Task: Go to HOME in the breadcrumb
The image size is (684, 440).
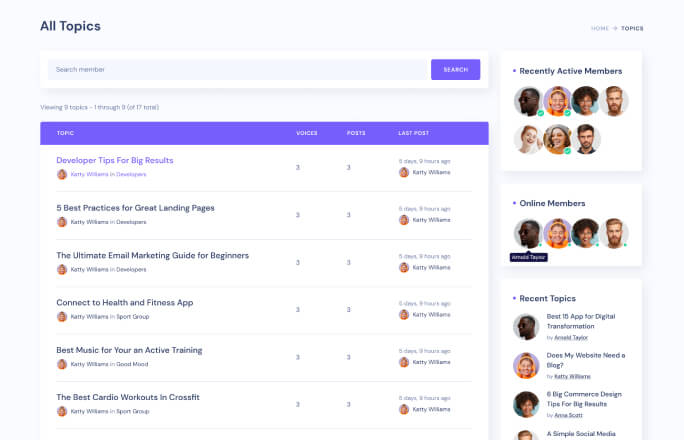Action: (x=599, y=28)
